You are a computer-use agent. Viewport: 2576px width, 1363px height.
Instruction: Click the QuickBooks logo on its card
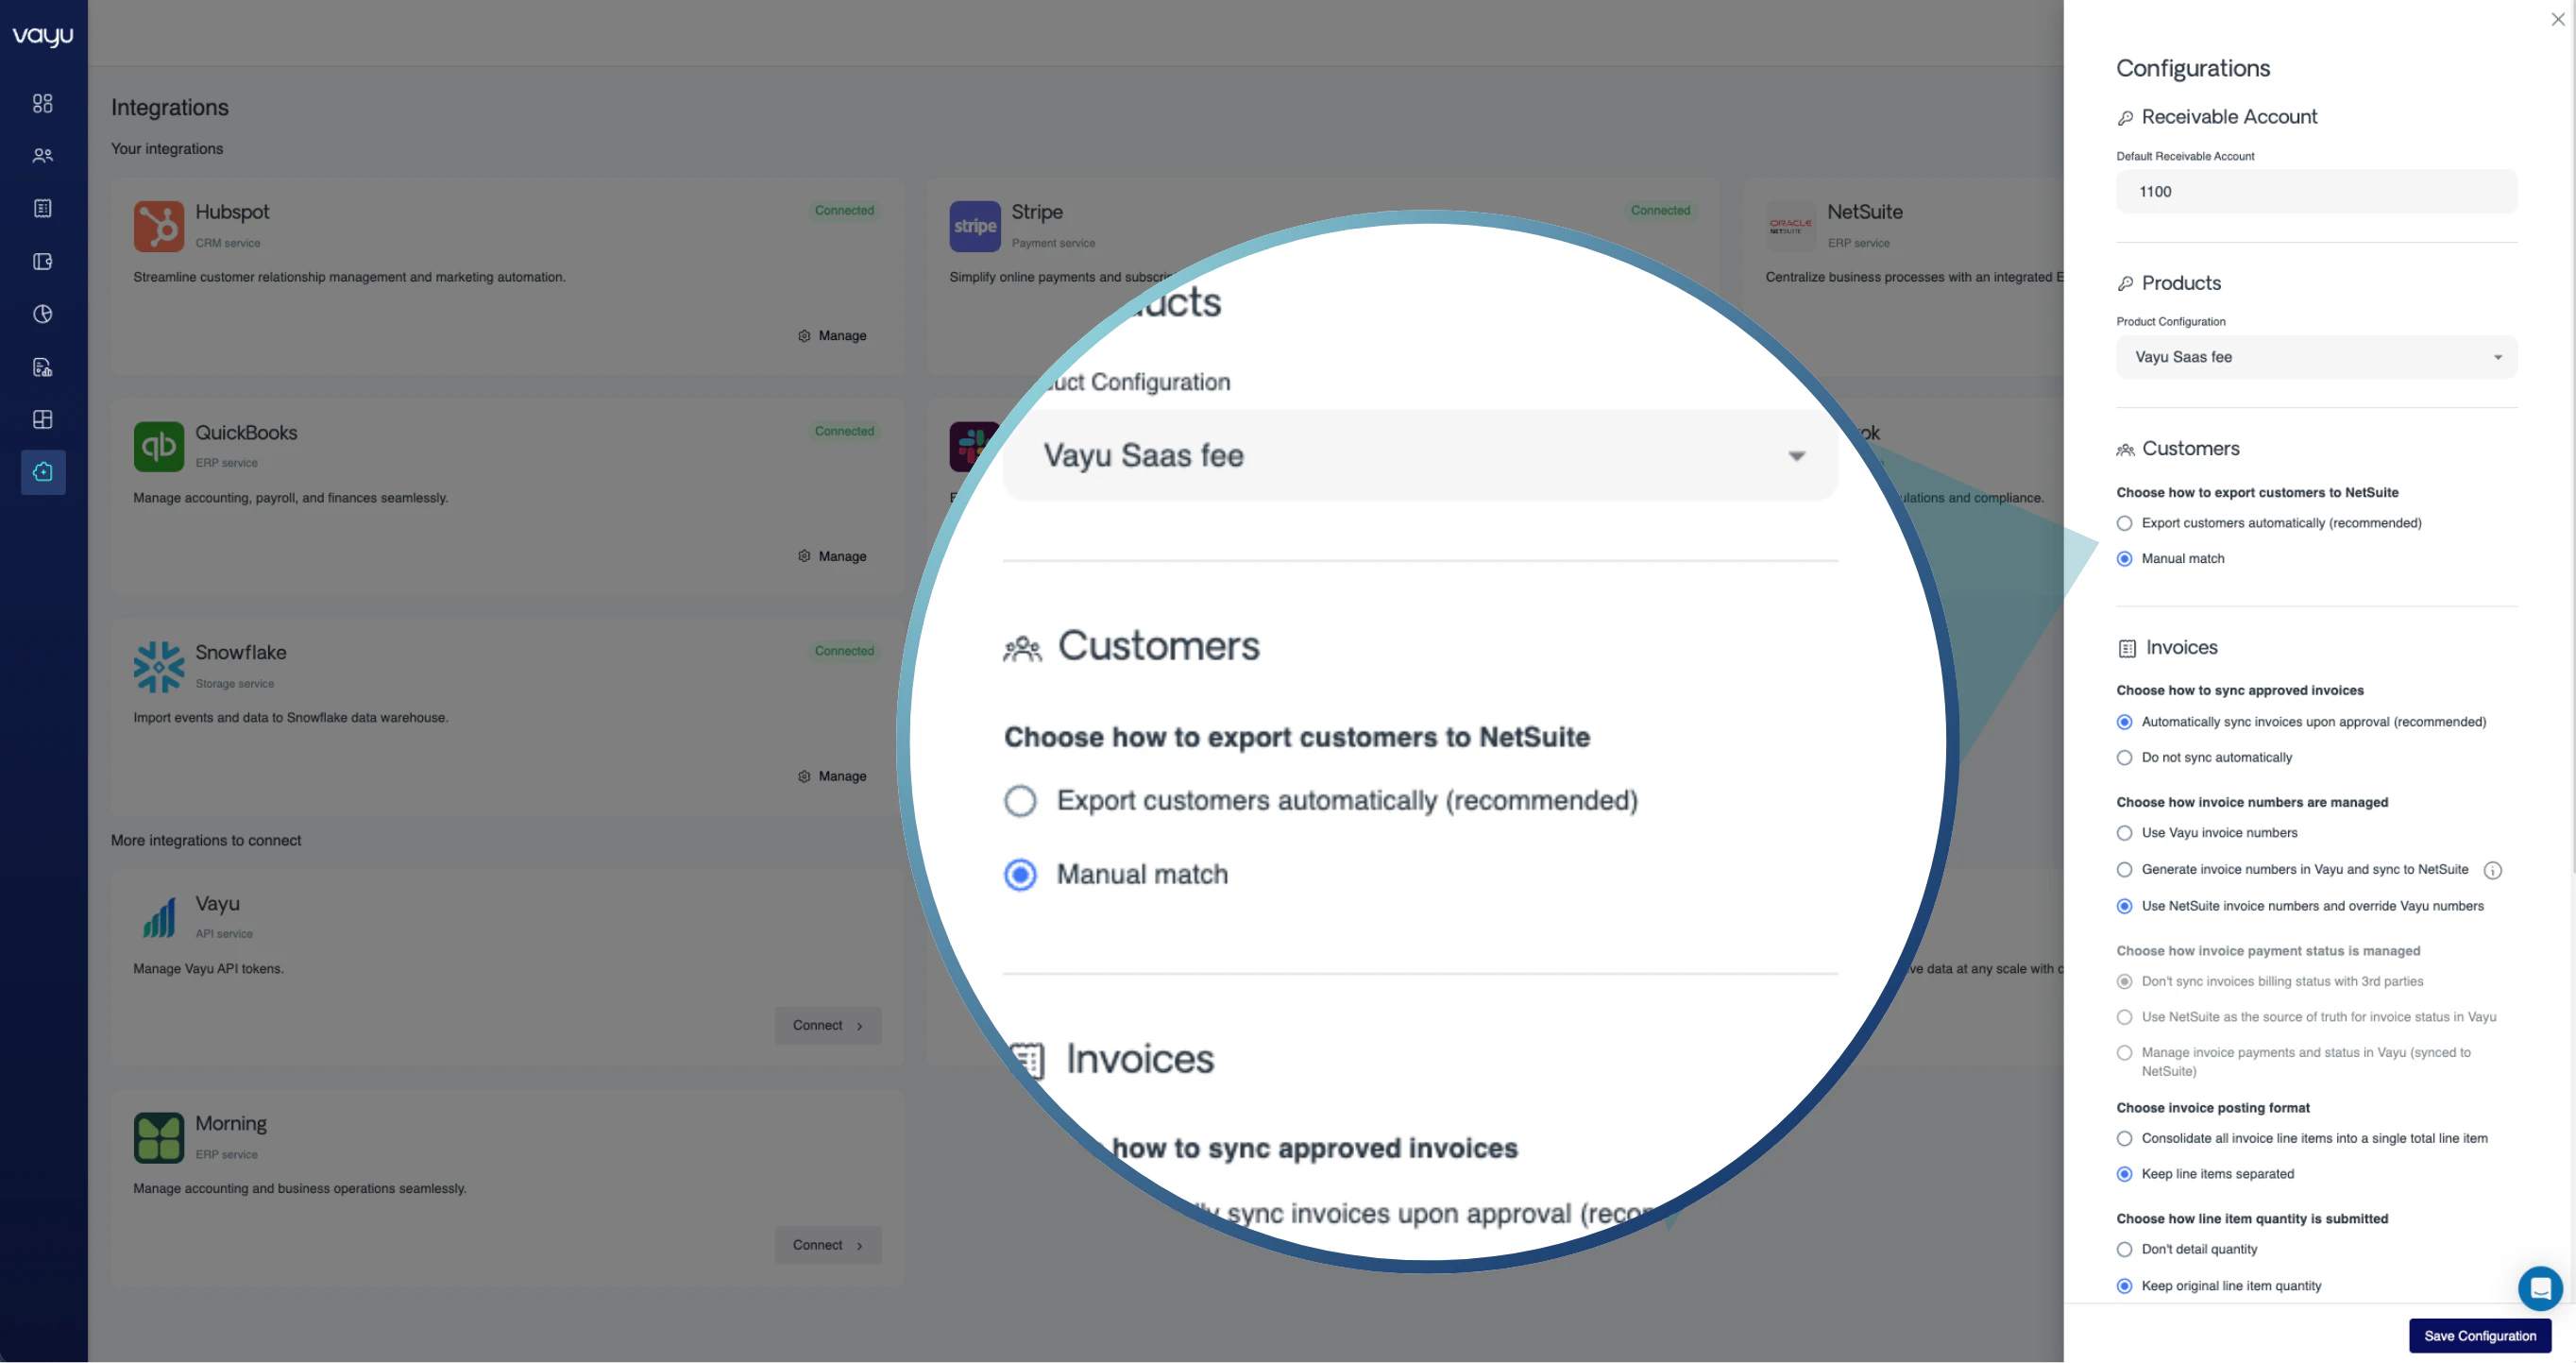[159, 446]
